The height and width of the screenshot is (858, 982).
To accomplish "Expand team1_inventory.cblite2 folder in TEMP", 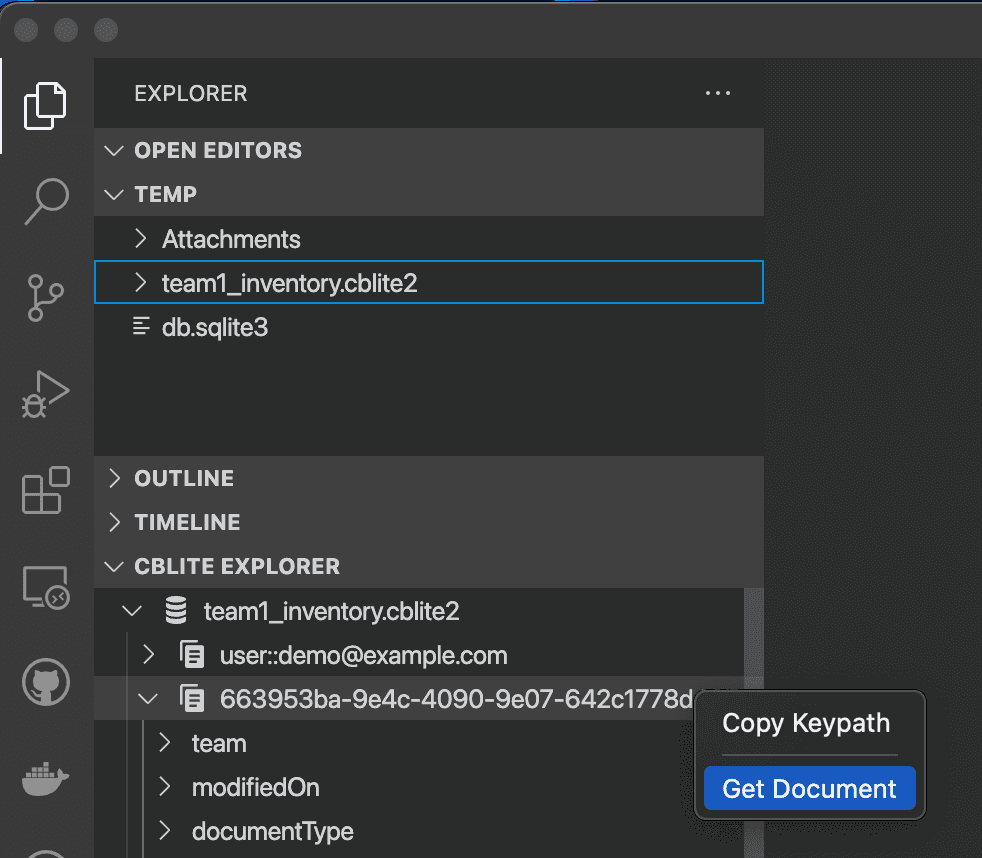I will point(141,282).
